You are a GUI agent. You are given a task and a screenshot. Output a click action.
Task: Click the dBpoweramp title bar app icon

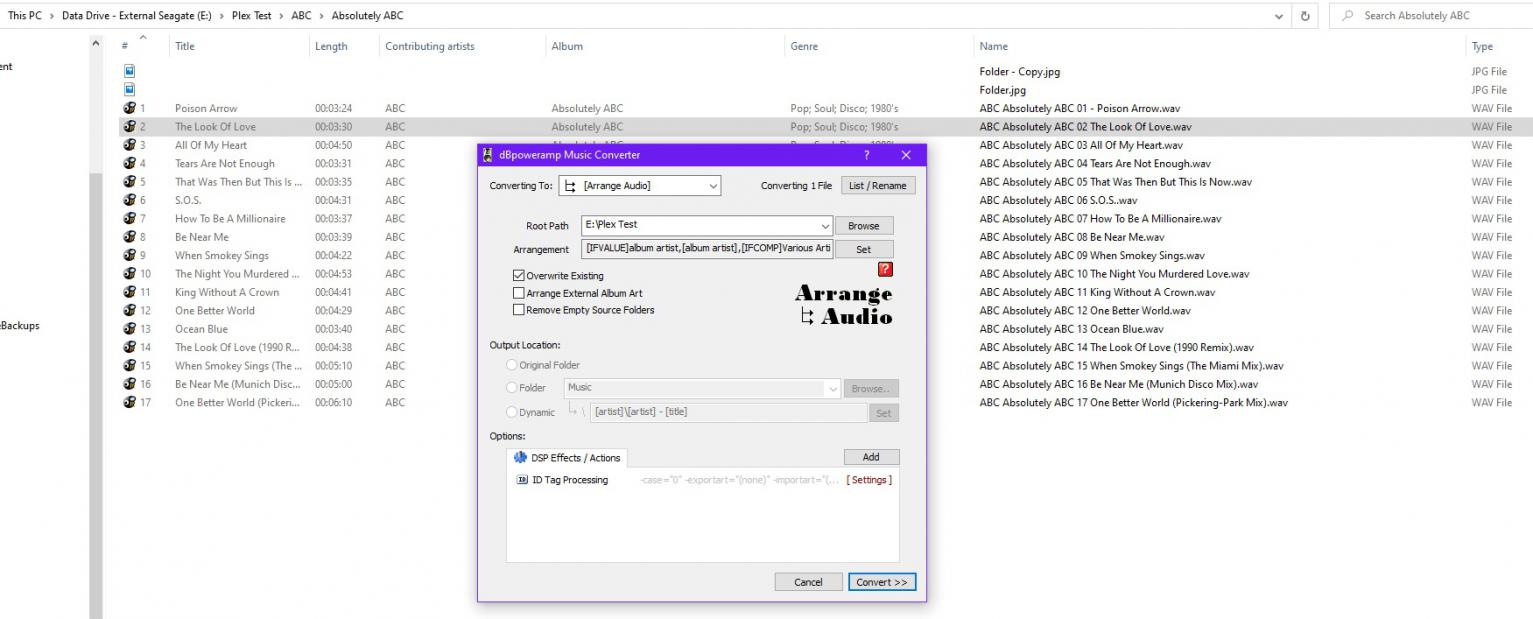pyautogui.click(x=488, y=155)
